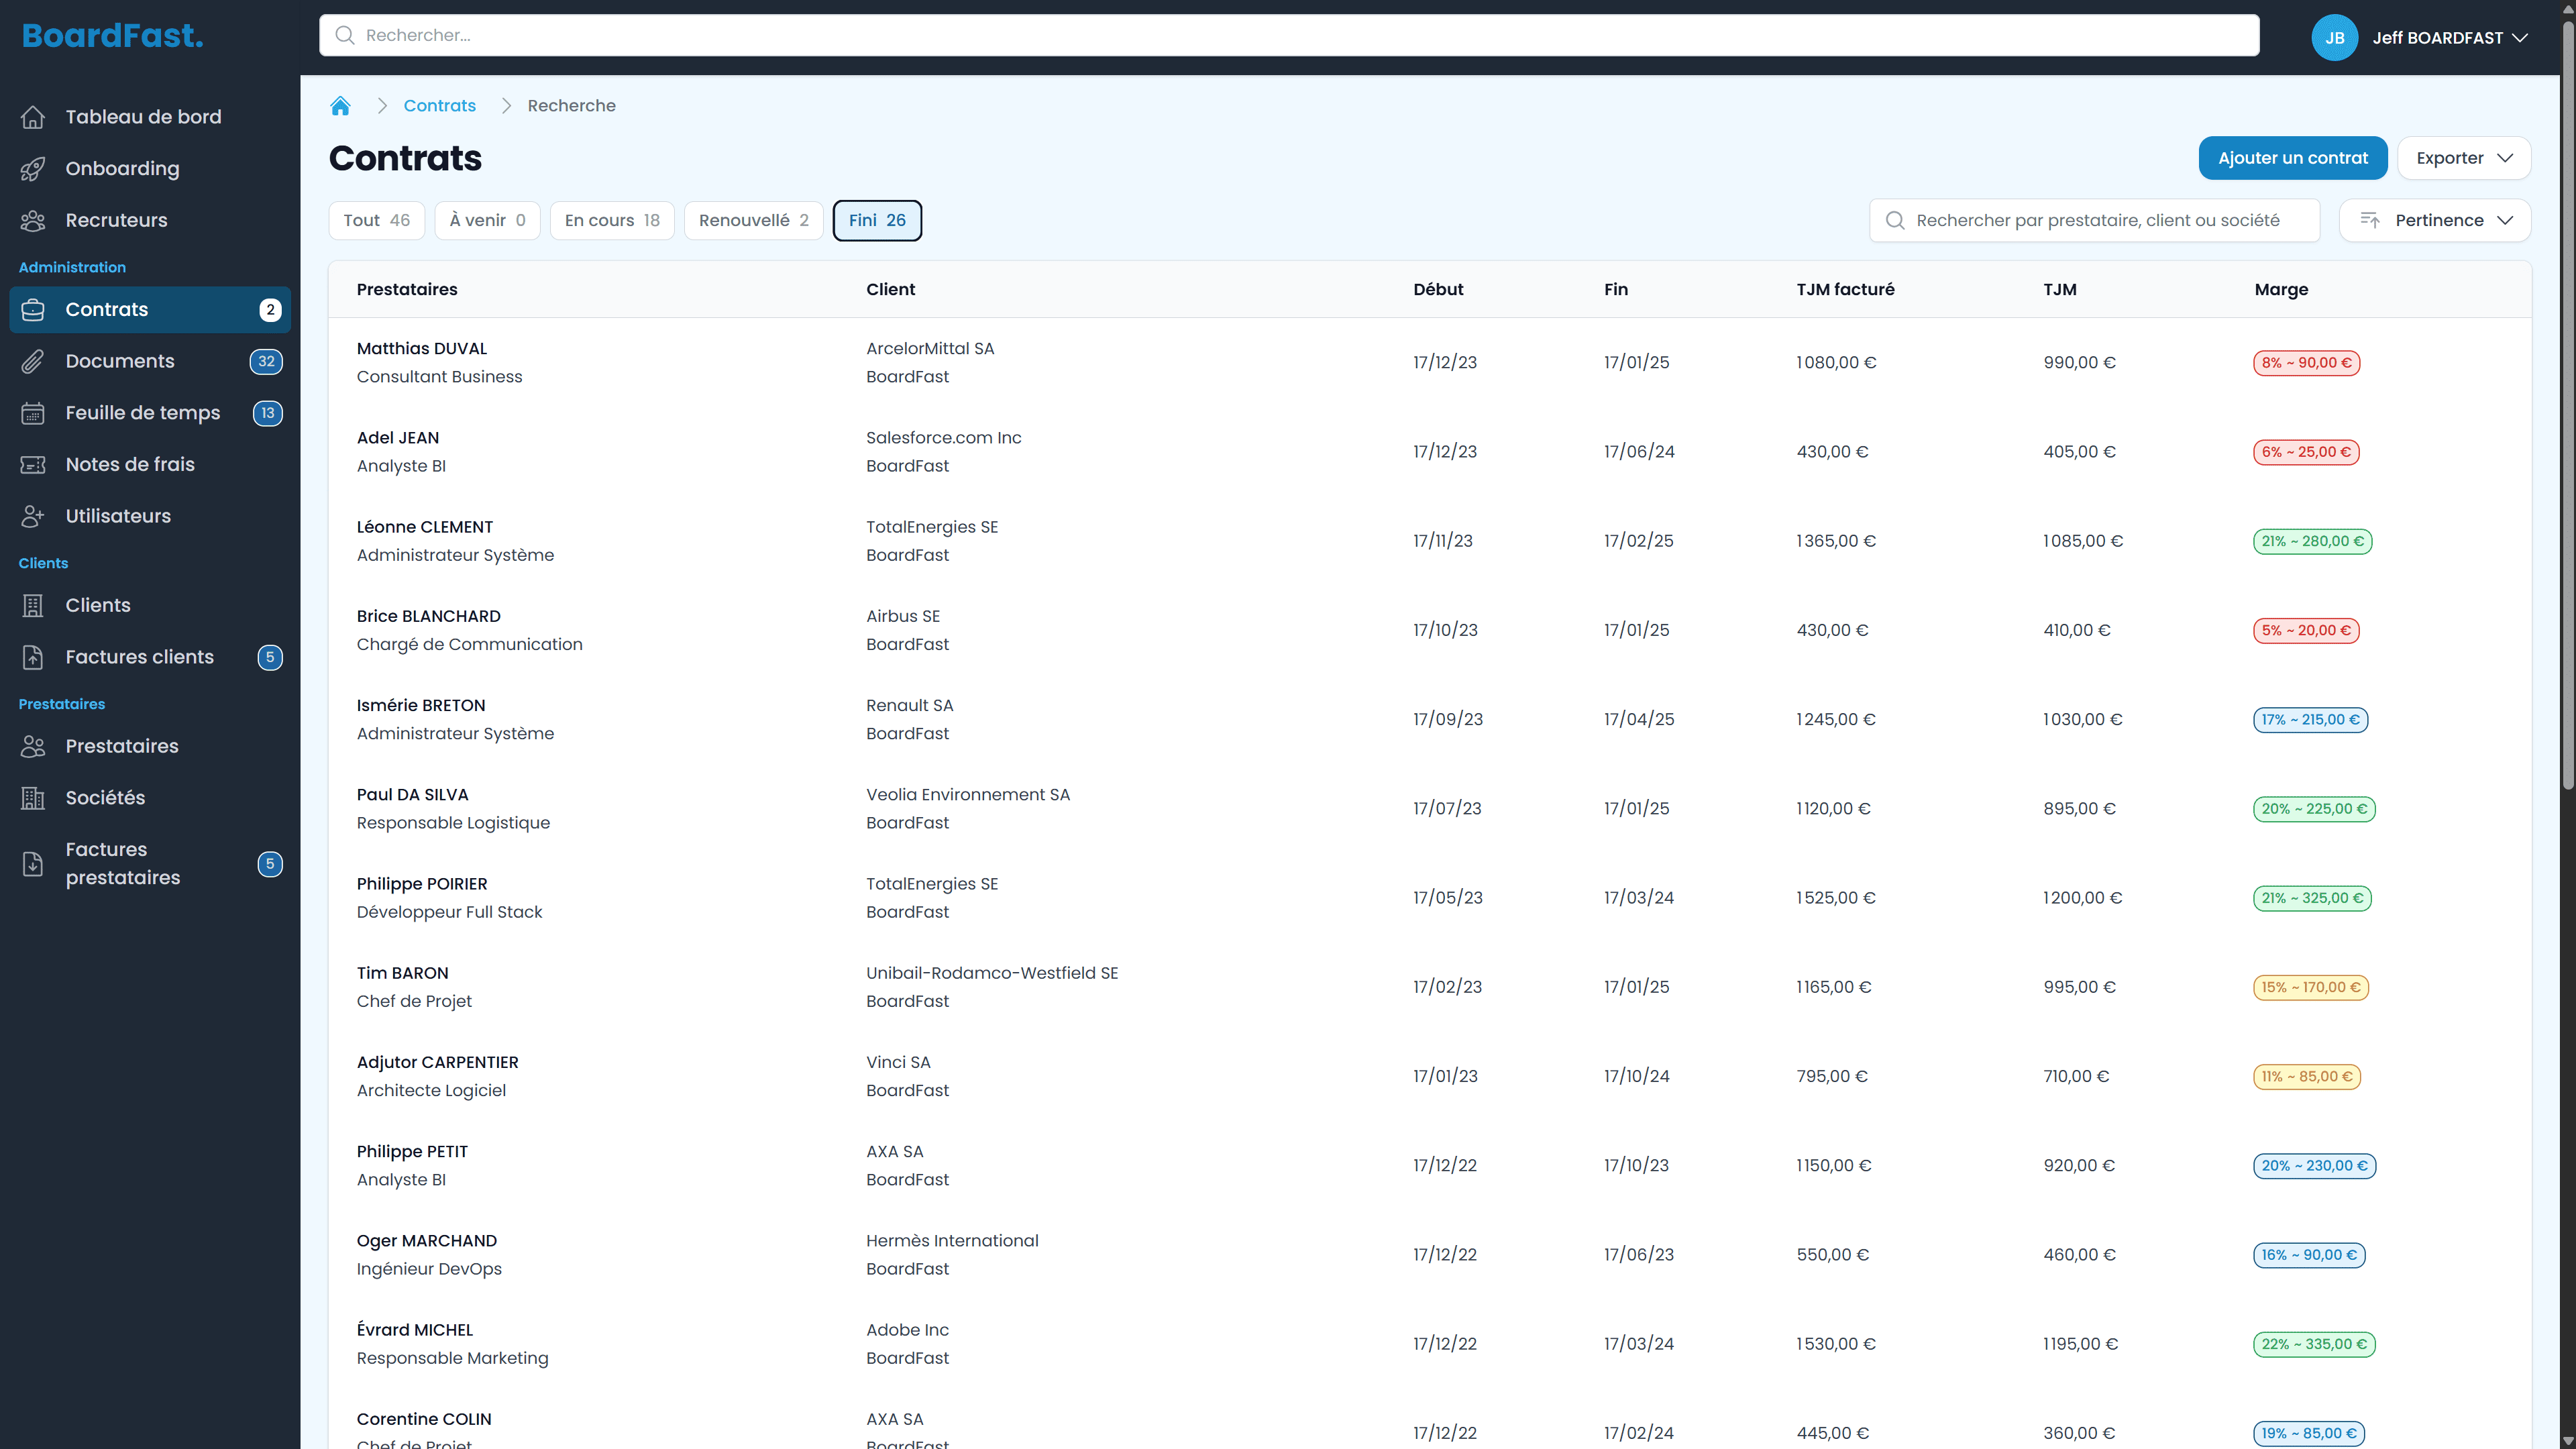Viewport: 2576px width, 1449px height.
Task: Show all contracts with Tout tab
Action: [376, 221]
